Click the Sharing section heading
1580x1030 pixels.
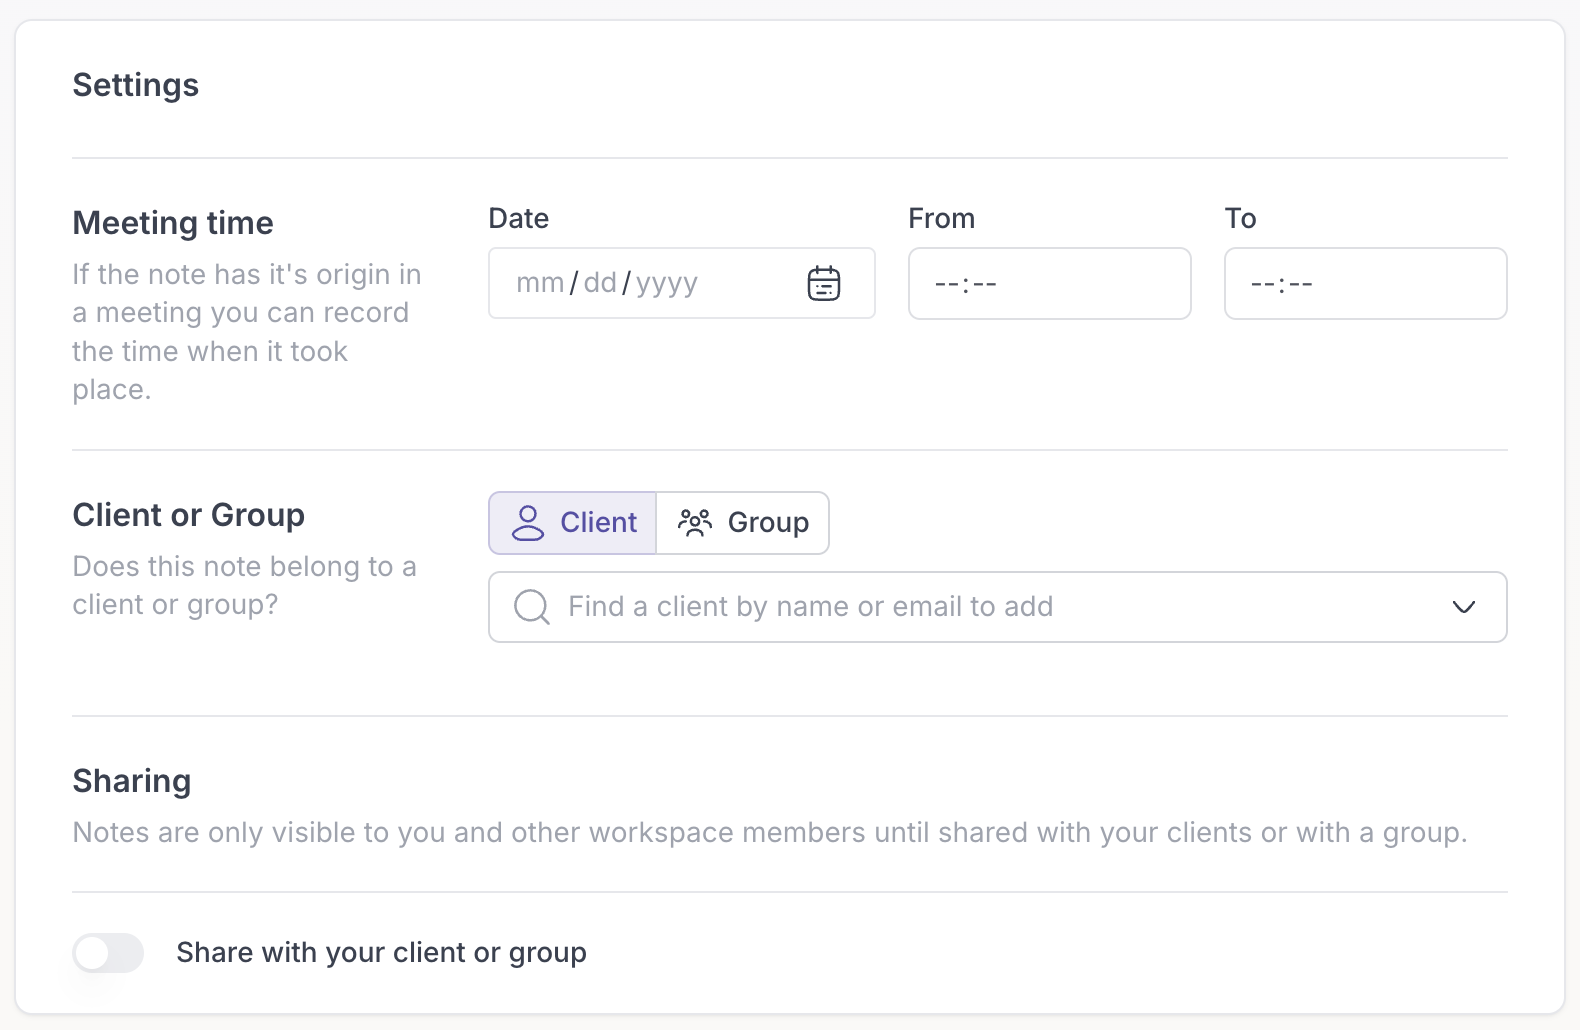click(132, 781)
